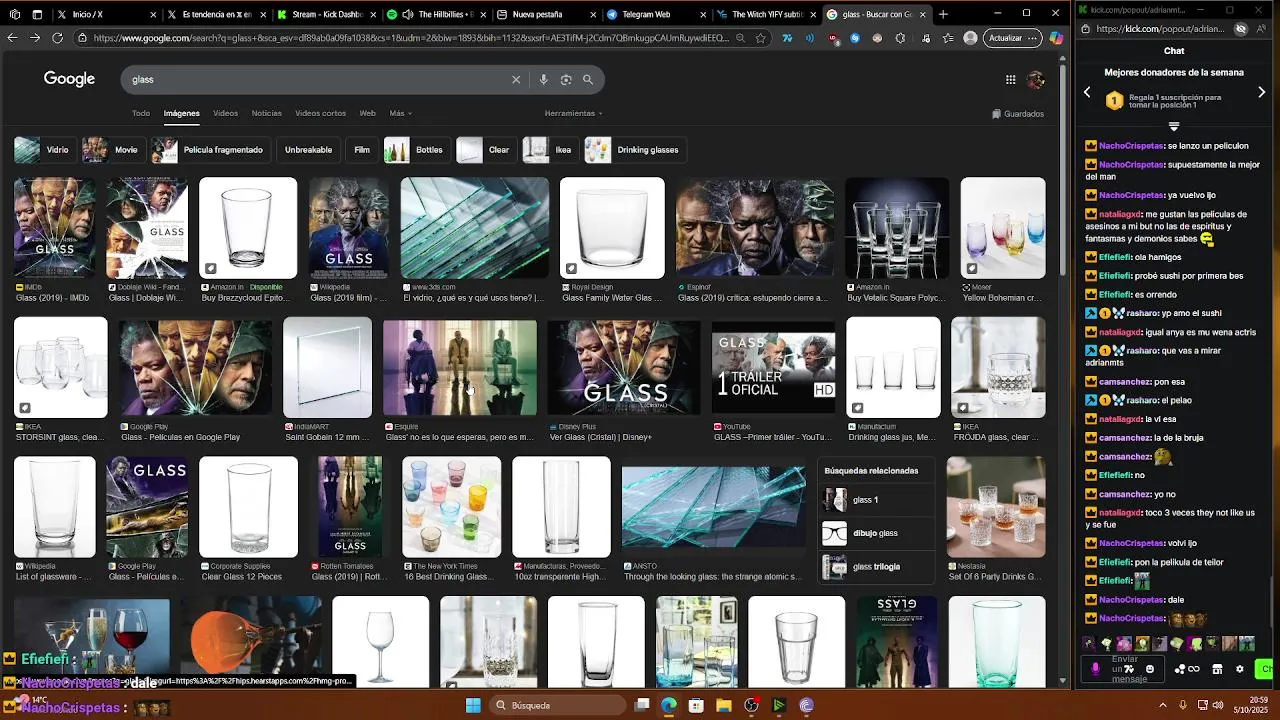Image resolution: width=1280 pixels, height=720 pixels.
Task: Switch to the Vídeos results tab
Action: 225,113
